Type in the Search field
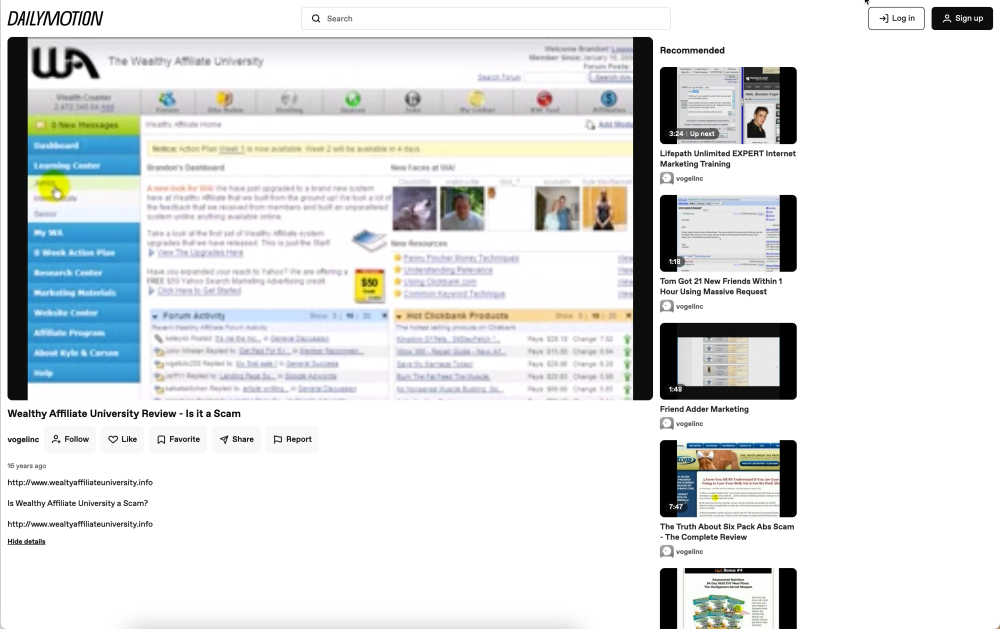Image resolution: width=1000 pixels, height=629 pixels. (x=490, y=18)
